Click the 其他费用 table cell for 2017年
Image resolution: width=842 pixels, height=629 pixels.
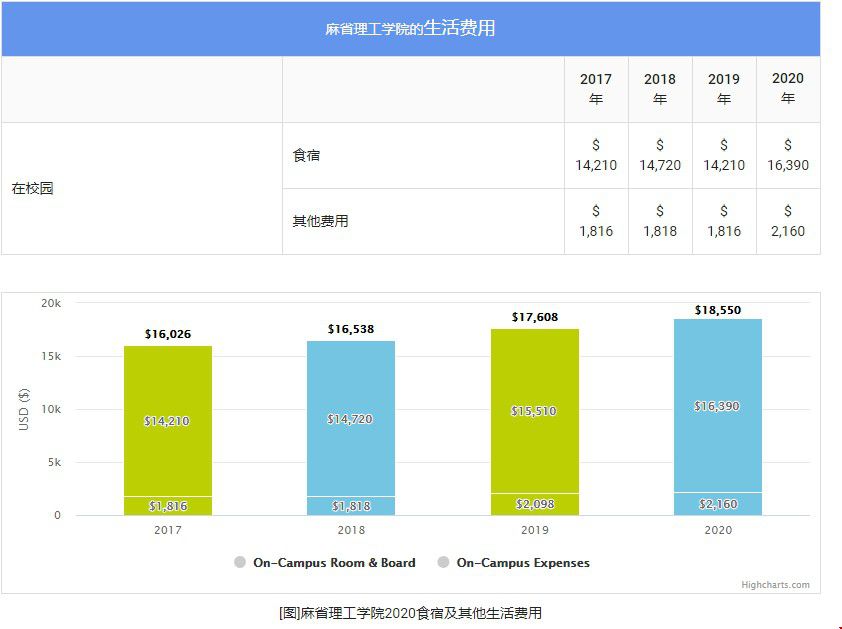(x=596, y=221)
